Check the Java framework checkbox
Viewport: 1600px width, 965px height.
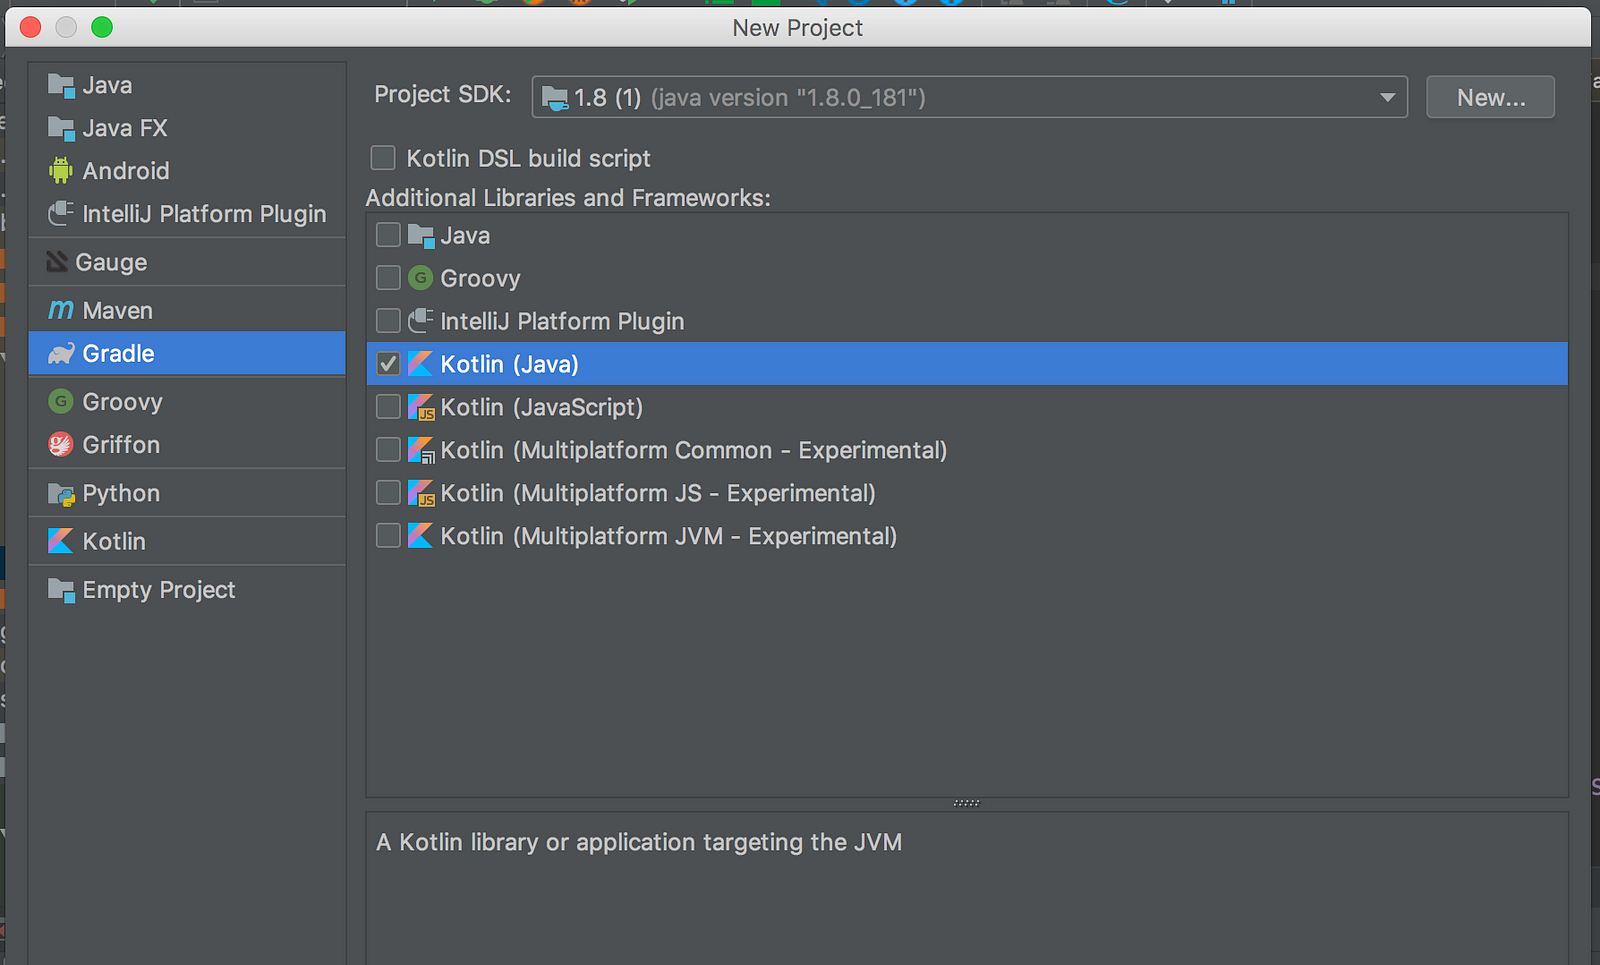click(388, 235)
